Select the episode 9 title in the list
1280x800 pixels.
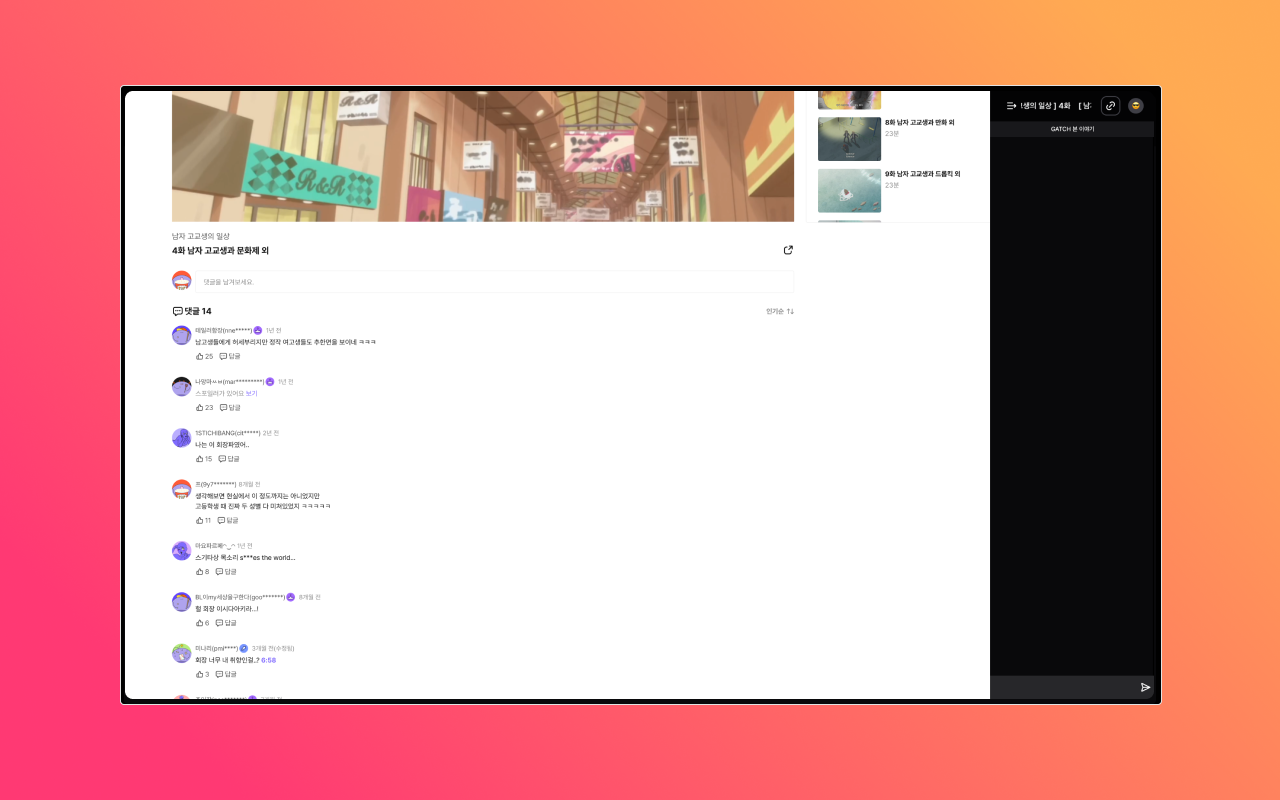[922, 173]
